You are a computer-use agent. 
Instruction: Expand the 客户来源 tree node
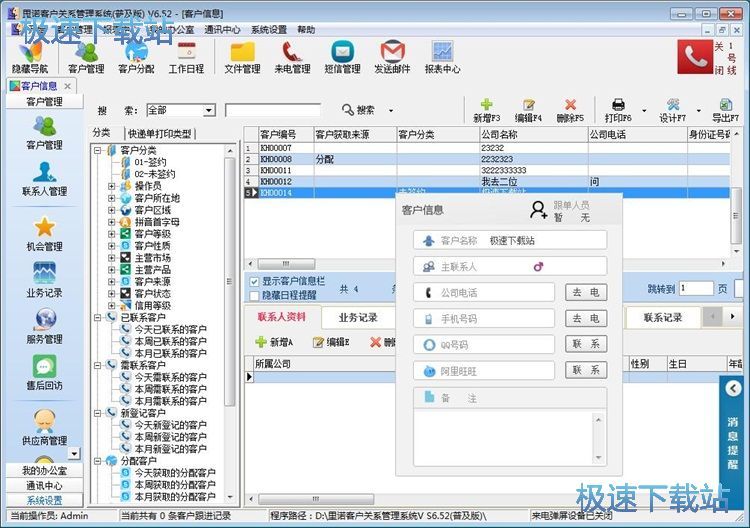pos(111,282)
